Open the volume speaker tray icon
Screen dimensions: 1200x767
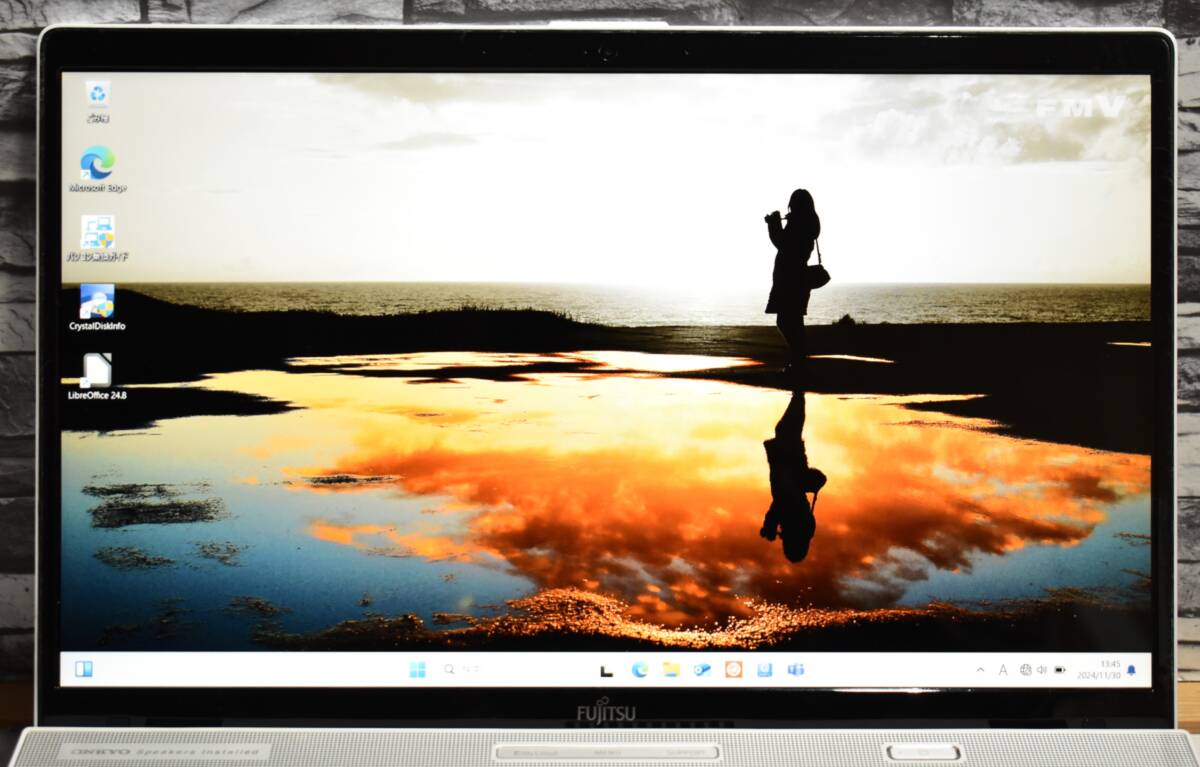click(1042, 670)
